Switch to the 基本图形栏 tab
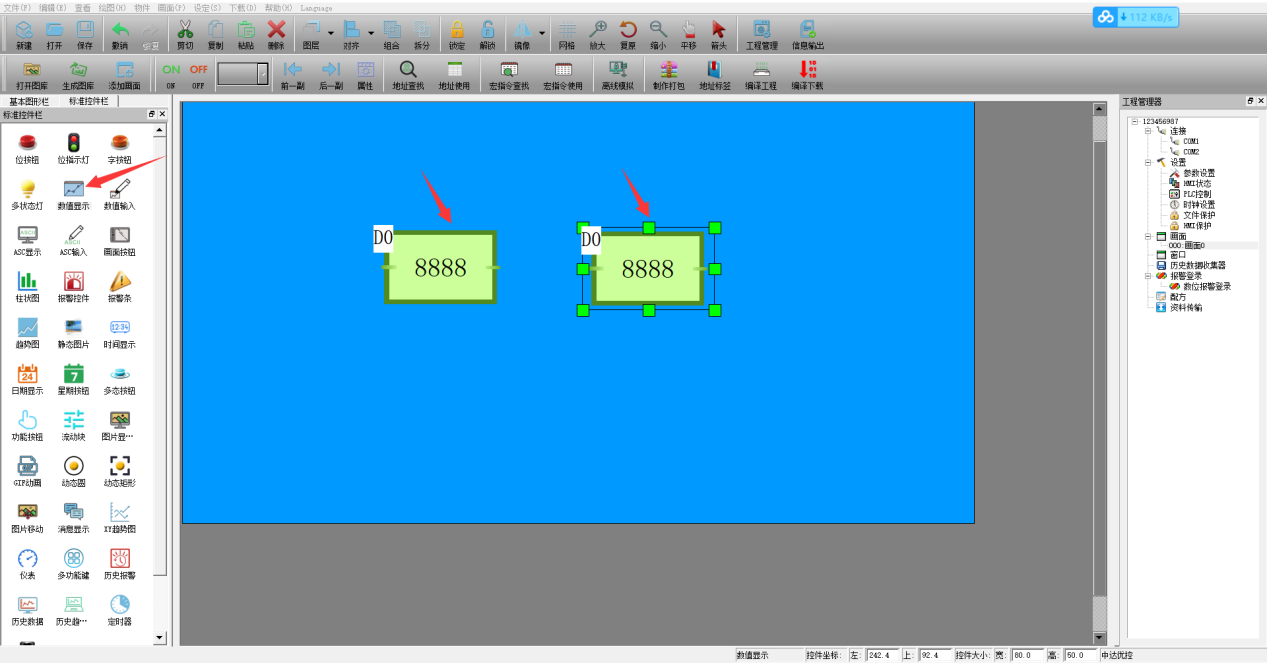1267x663 pixels. pos(29,102)
